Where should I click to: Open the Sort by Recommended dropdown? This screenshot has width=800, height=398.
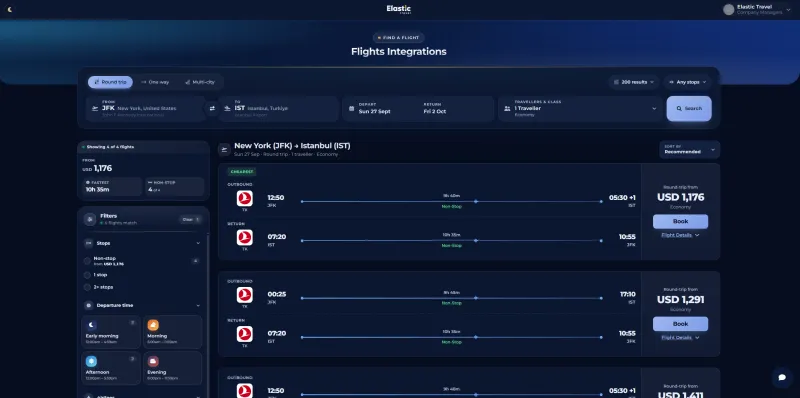[x=689, y=150]
